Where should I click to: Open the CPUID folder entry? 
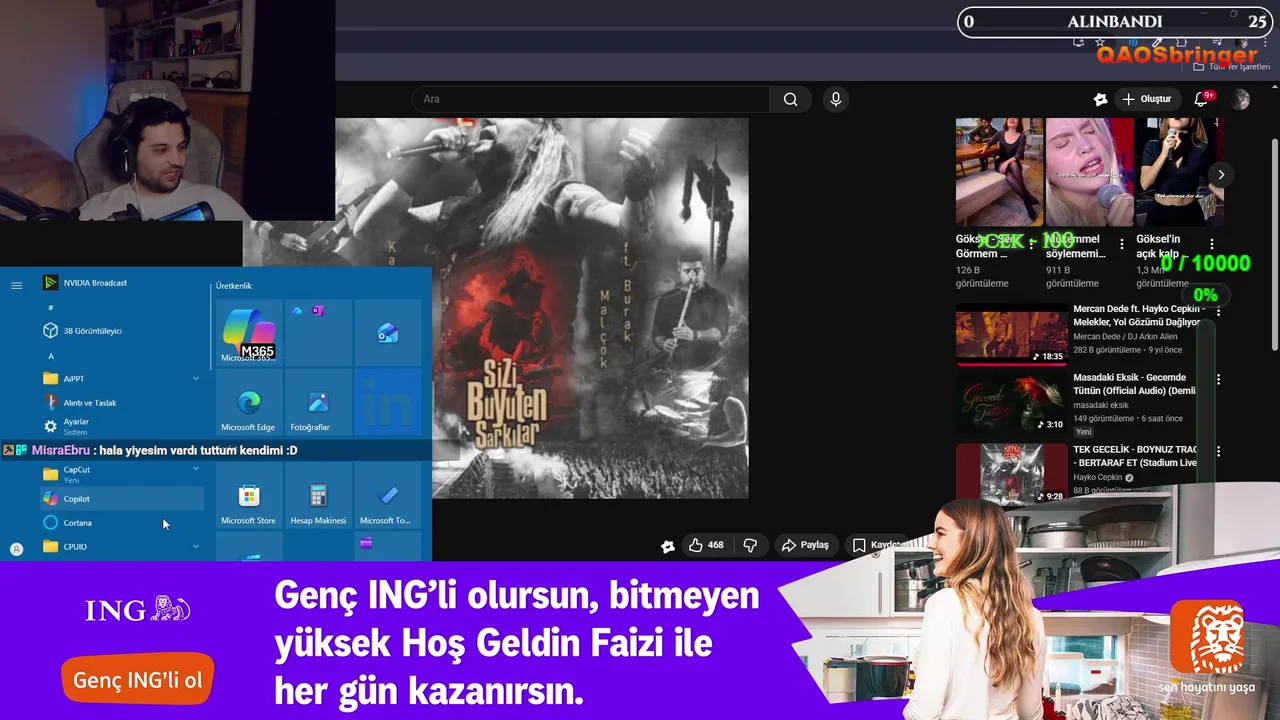tap(120, 547)
